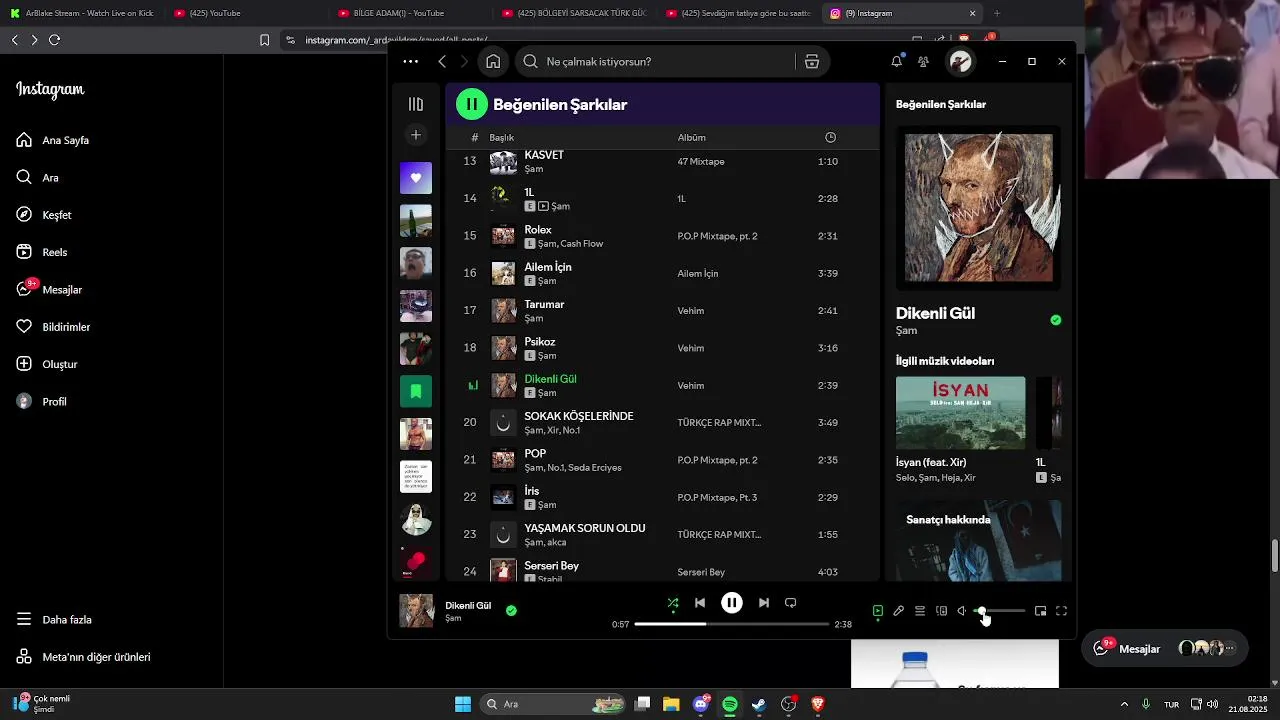The image size is (1280, 720).
Task: Open Dikenli Gül album cover in right panel
Action: click(978, 207)
